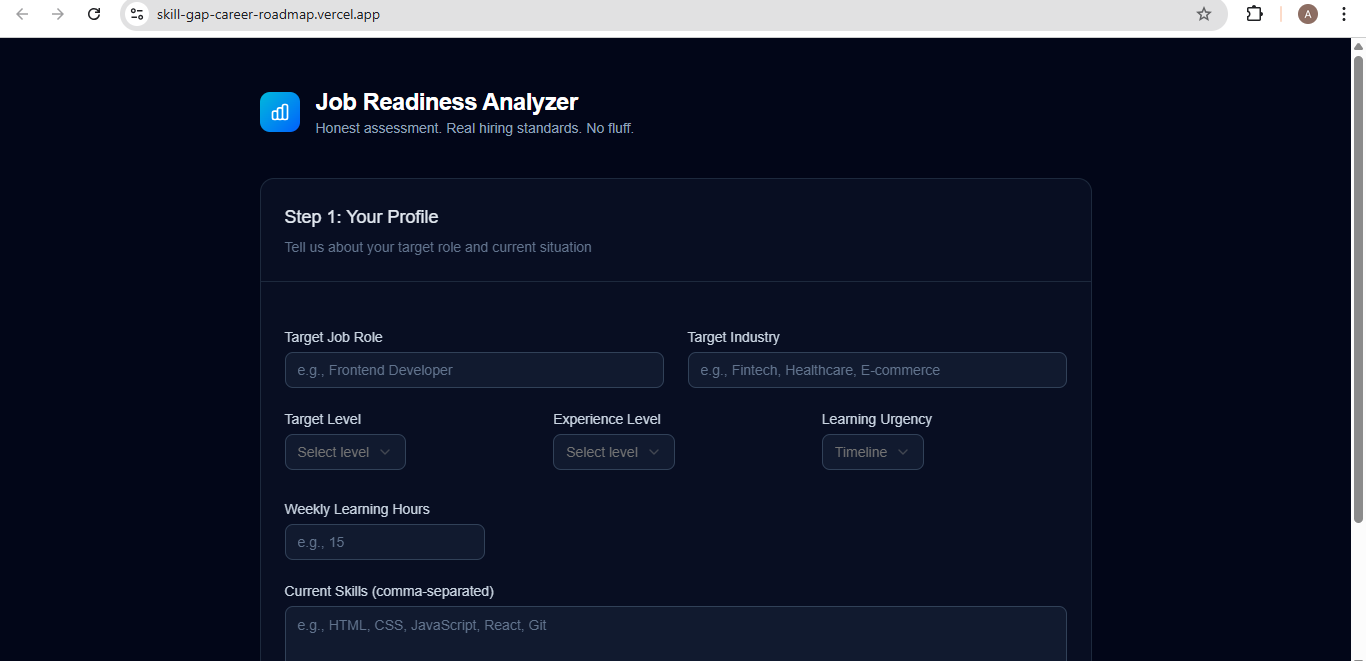The image size is (1366, 661).
Task: Click the page vertical scrollbar
Action: pyautogui.click(x=1358, y=287)
